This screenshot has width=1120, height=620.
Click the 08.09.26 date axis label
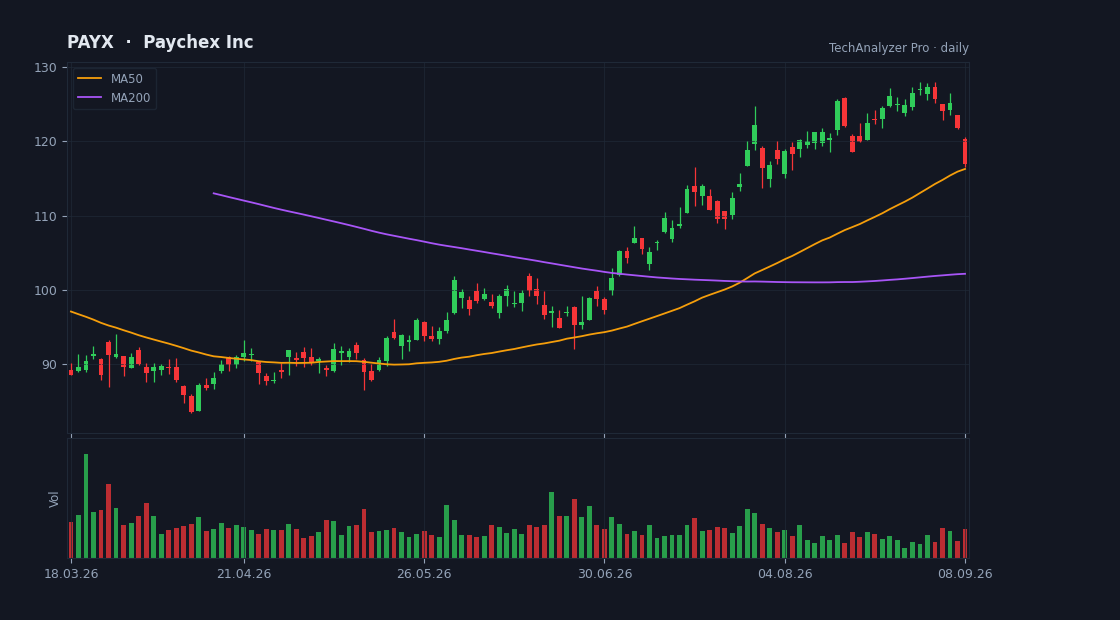[965, 574]
